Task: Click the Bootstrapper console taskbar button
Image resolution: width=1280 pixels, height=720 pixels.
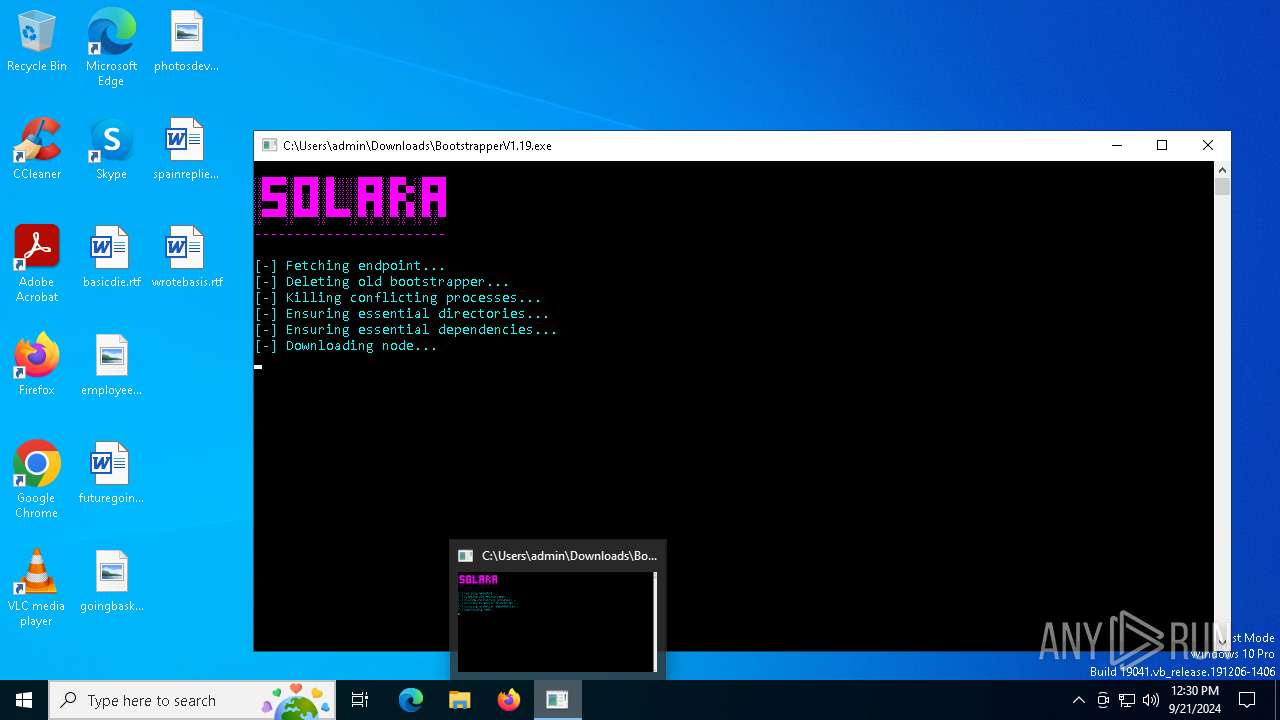Action: 557,700
